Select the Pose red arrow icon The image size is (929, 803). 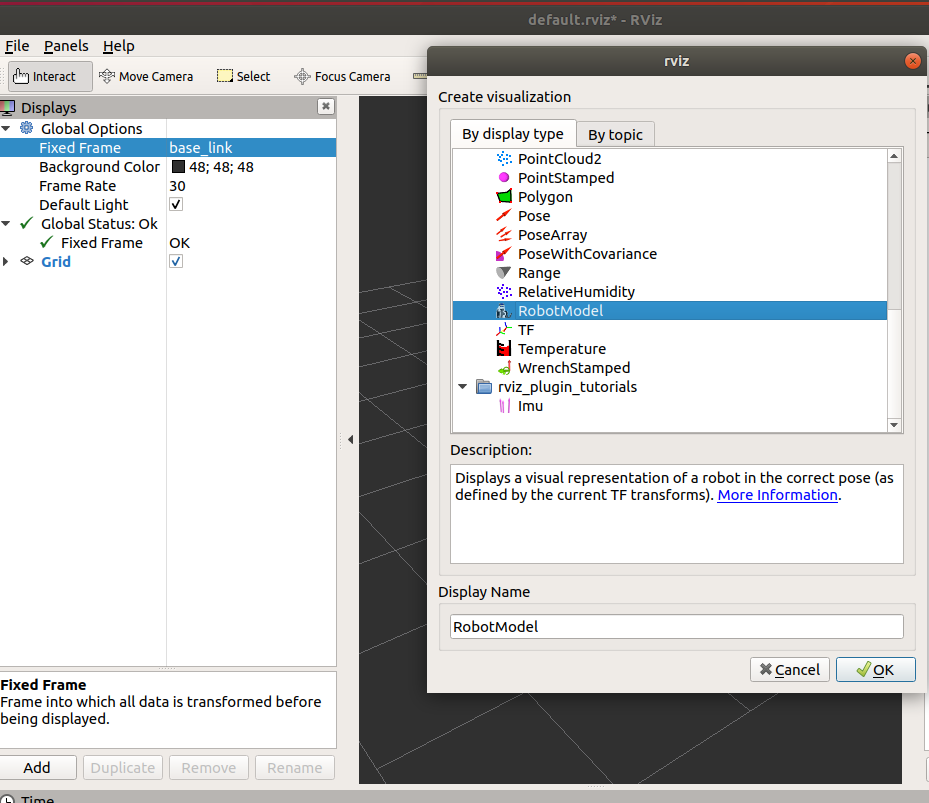tap(504, 215)
